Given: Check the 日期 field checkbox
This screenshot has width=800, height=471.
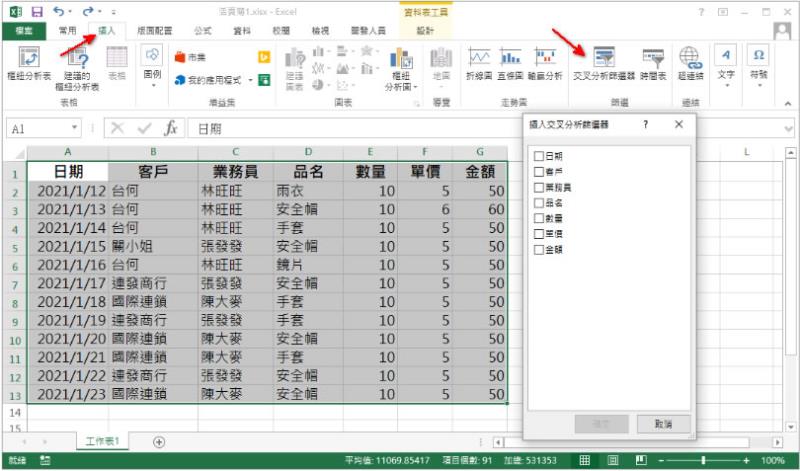Looking at the screenshot, I should tap(539, 156).
